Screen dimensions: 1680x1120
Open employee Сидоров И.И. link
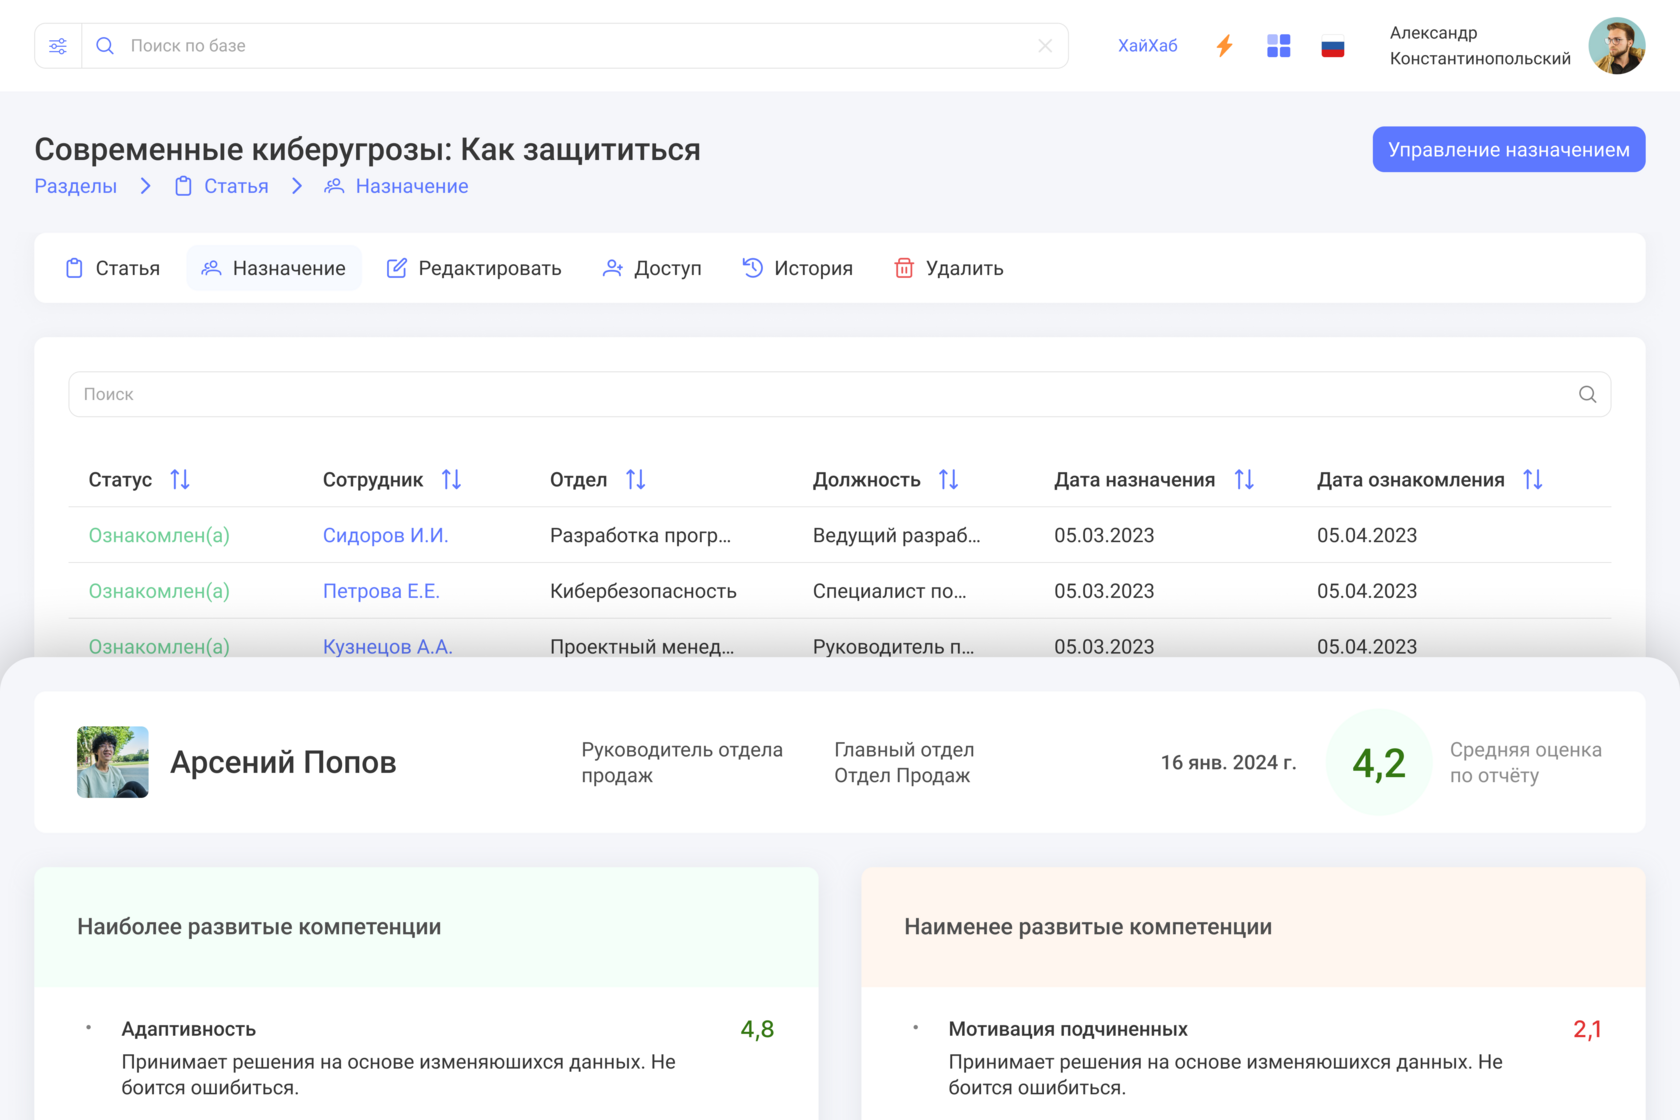tap(385, 535)
